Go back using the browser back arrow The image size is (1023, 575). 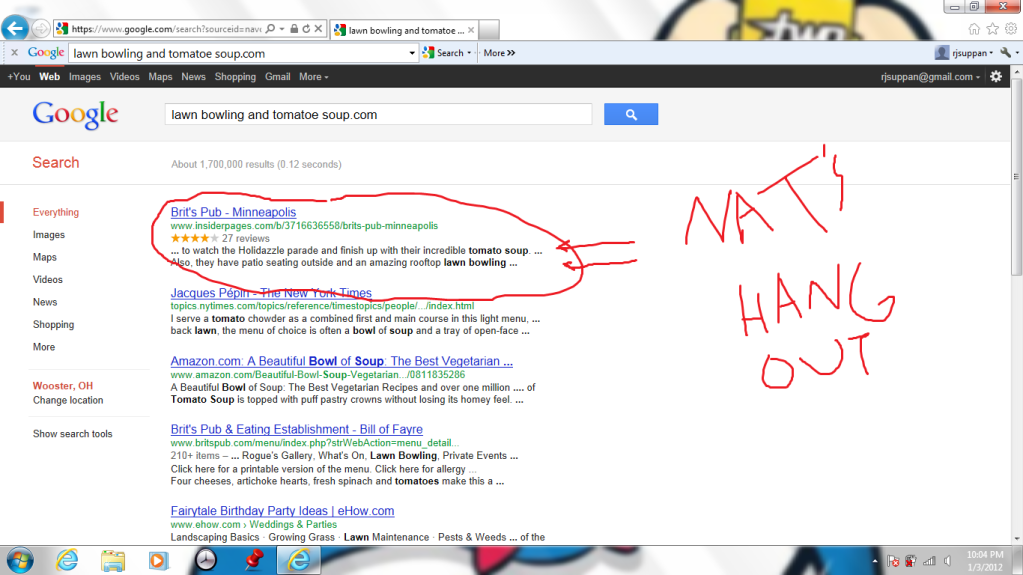(x=16, y=29)
